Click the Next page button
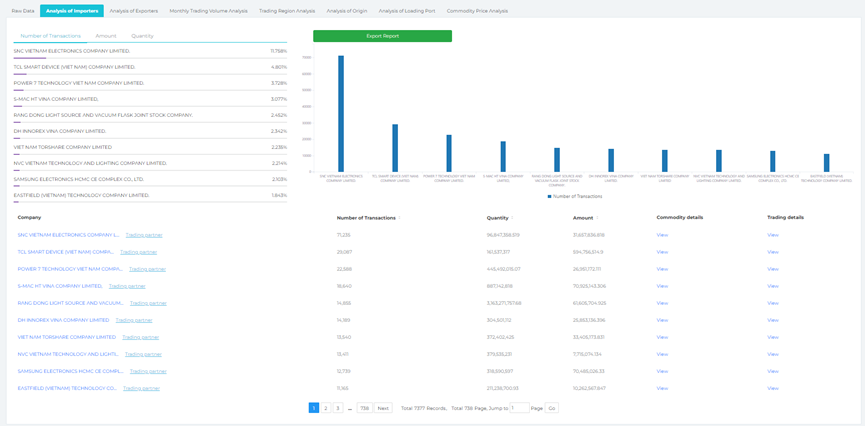The height and width of the screenshot is (426, 865). pos(383,408)
